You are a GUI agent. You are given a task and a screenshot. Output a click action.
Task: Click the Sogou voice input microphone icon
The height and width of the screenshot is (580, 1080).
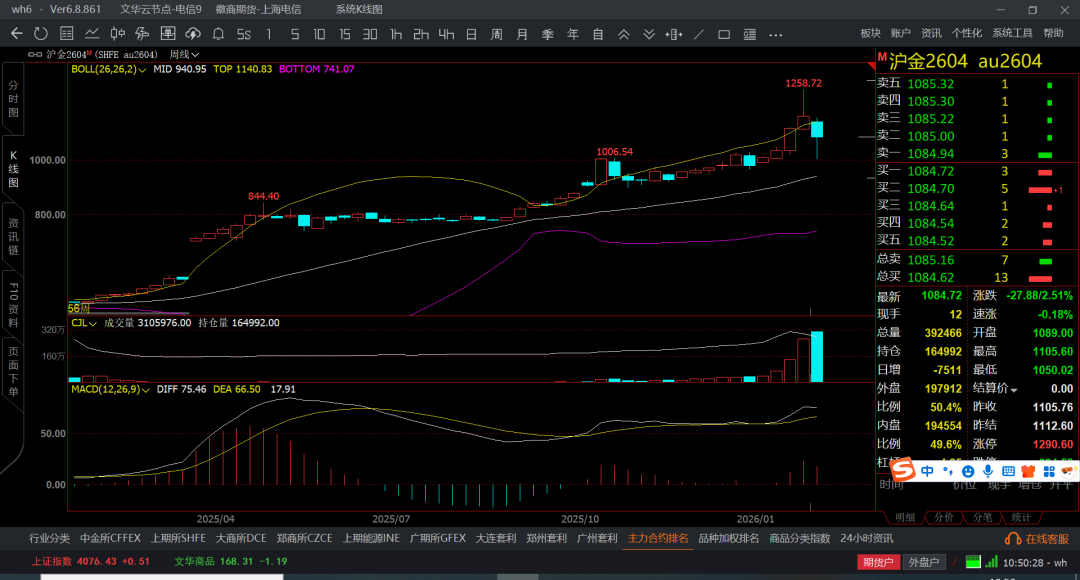[988, 471]
